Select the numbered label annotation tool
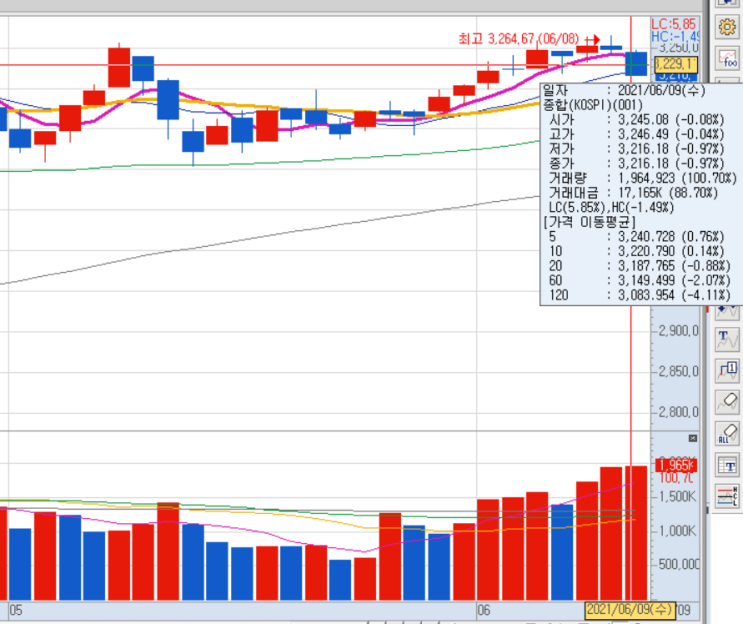Image resolution: width=743 pixels, height=624 pixels. coord(727,371)
